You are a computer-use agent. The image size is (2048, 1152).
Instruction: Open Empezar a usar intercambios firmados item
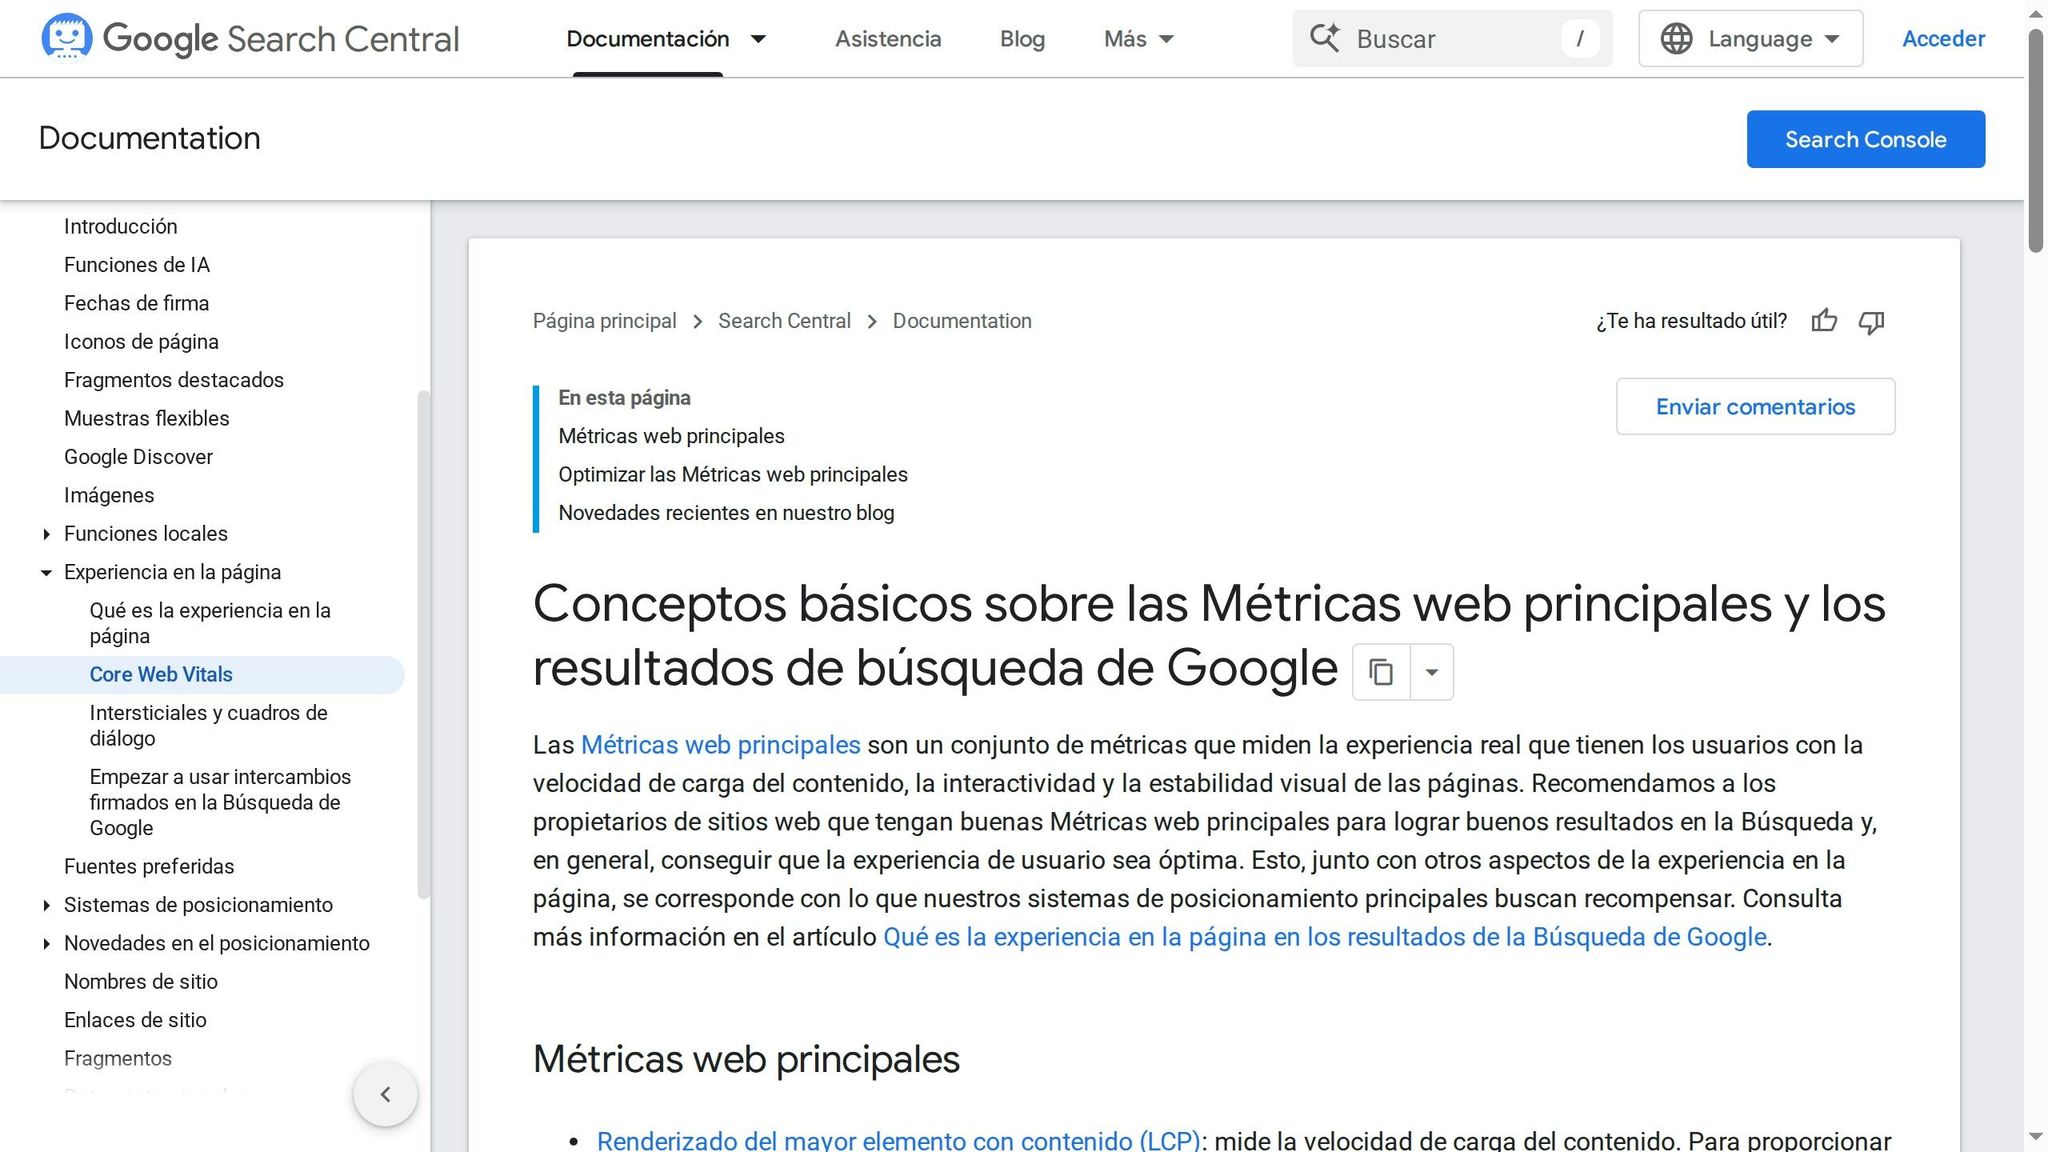point(220,802)
